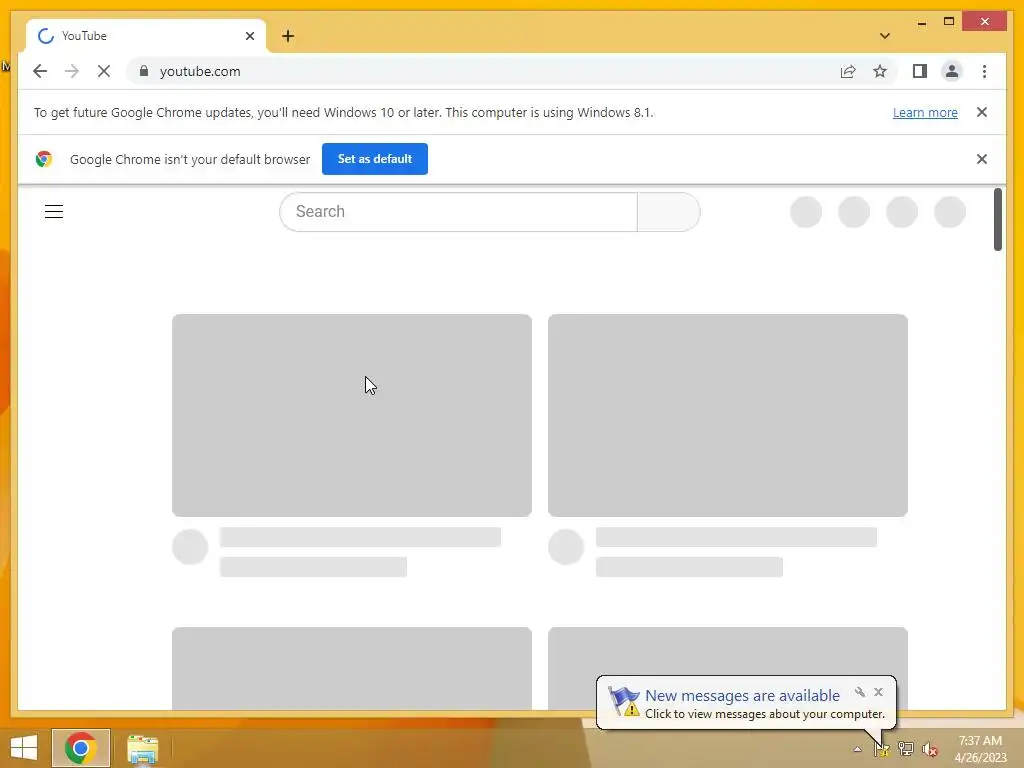The width and height of the screenshot is (1024, 768).
Task: Open the notification balloon wrench options
Action: coord(859,692)
